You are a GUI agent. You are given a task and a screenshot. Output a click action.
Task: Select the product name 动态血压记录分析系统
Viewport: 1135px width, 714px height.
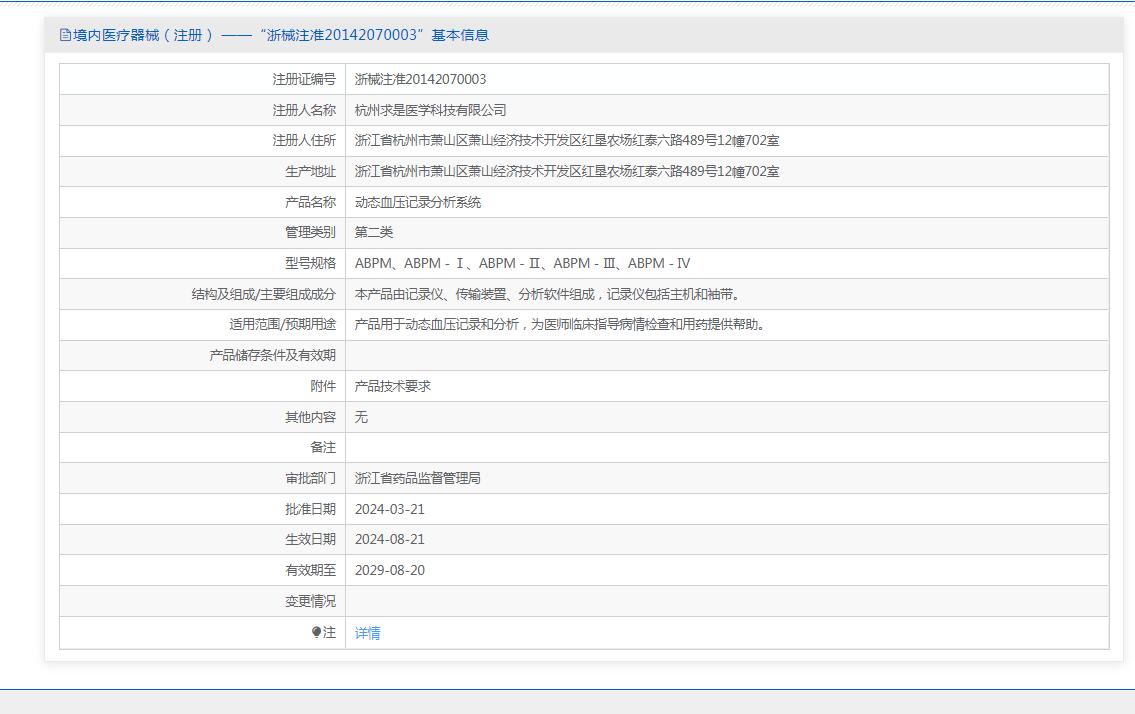pos(417,202)
